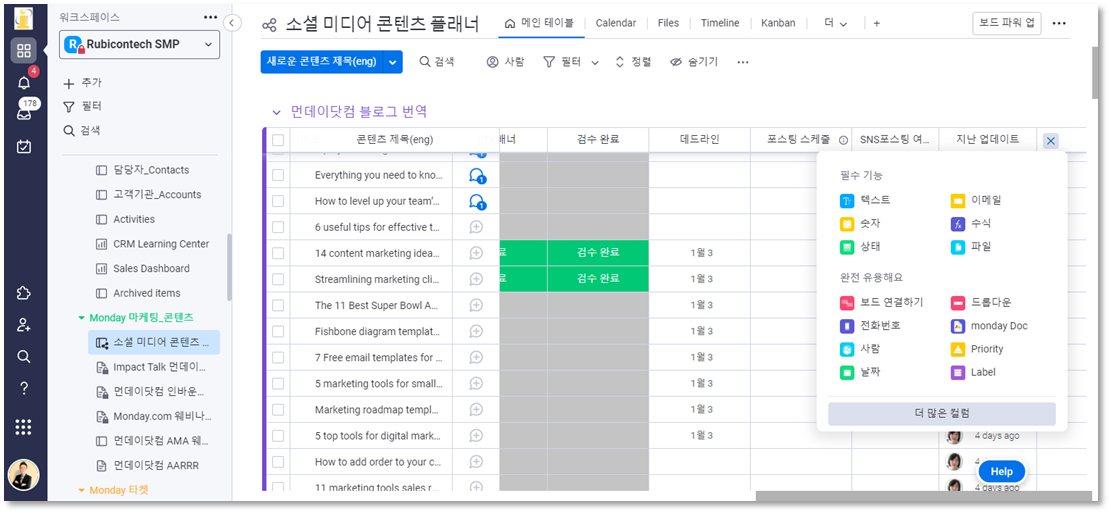
Task: Add the 날짜 date column type
Action: click(862, 372)
